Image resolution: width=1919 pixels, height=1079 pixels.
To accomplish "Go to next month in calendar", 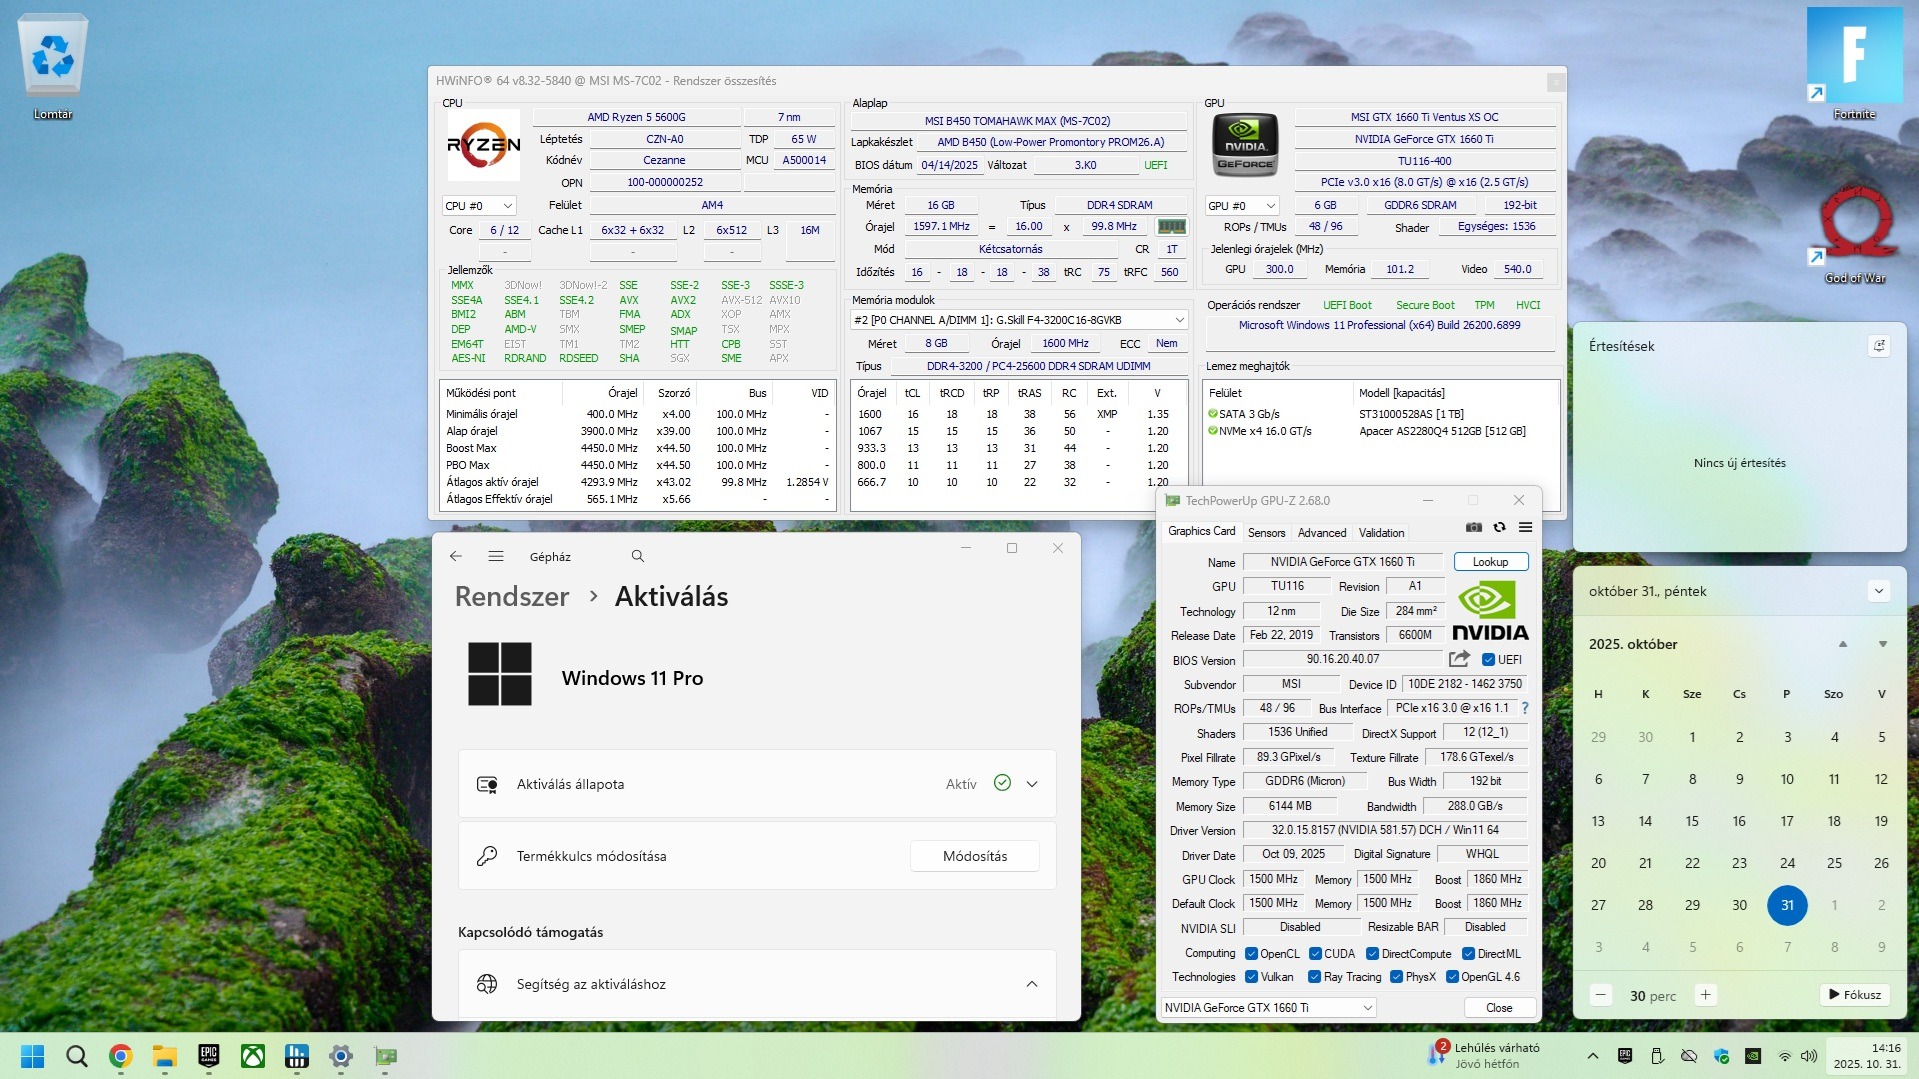I will (x=1883, y=644).
